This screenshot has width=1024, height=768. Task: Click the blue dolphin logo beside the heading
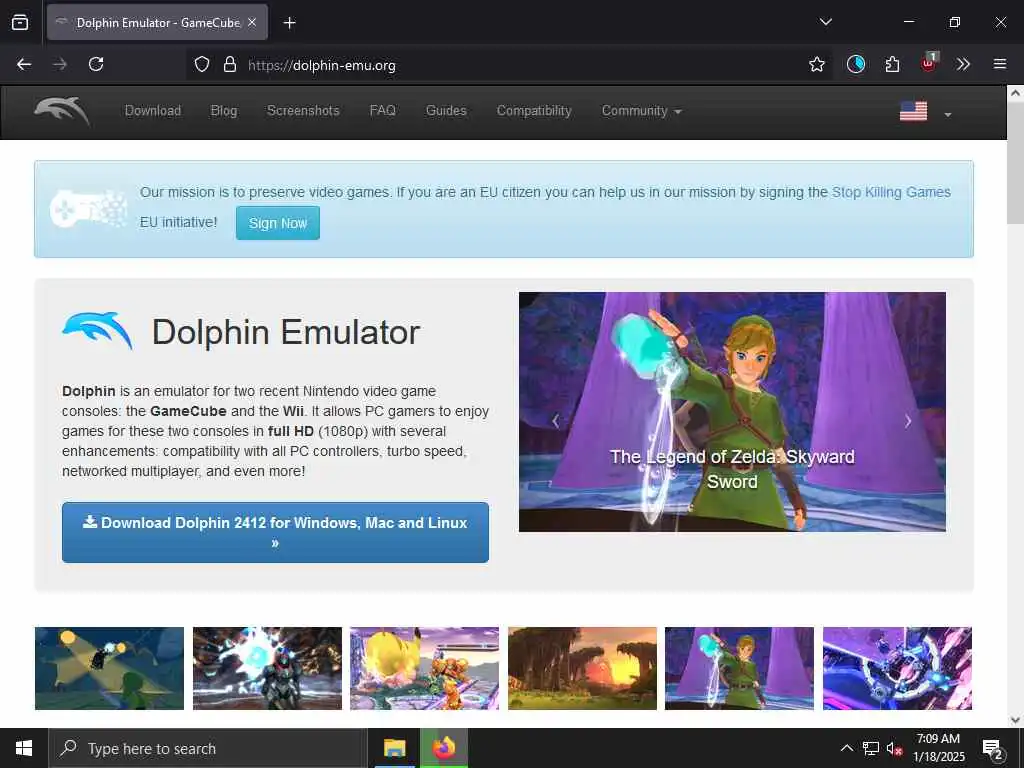pos(98,330)
